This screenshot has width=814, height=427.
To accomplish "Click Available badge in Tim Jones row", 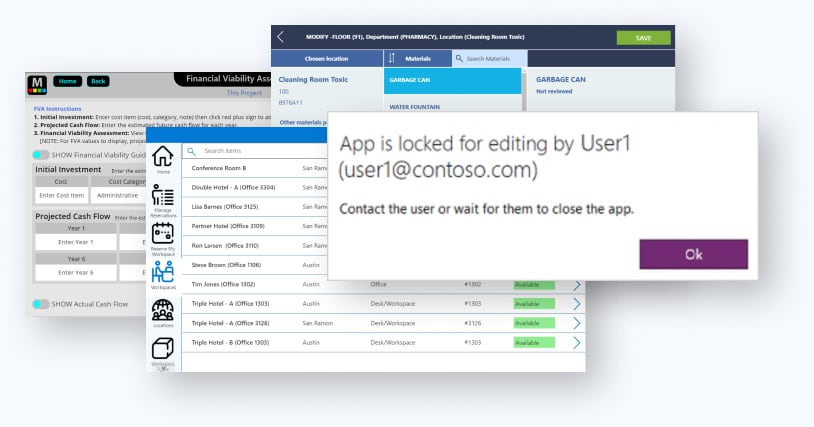I will click(534, 285).
